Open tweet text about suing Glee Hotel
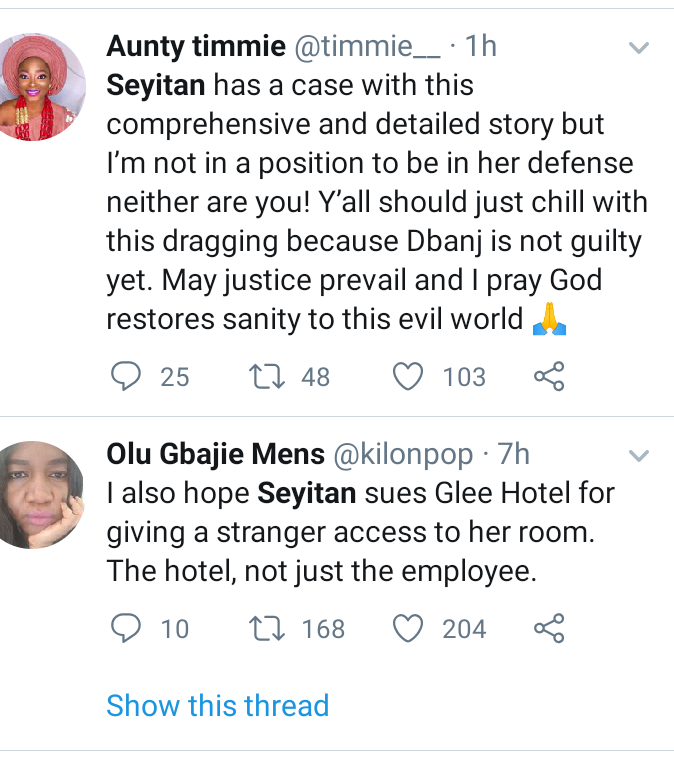Viewport: 674px width, 759px height. pos(360,535)
